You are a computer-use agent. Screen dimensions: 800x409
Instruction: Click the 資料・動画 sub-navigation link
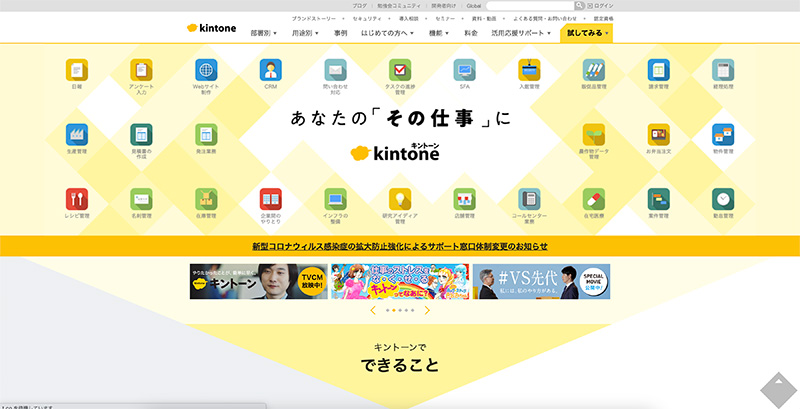tap(484, 18)
